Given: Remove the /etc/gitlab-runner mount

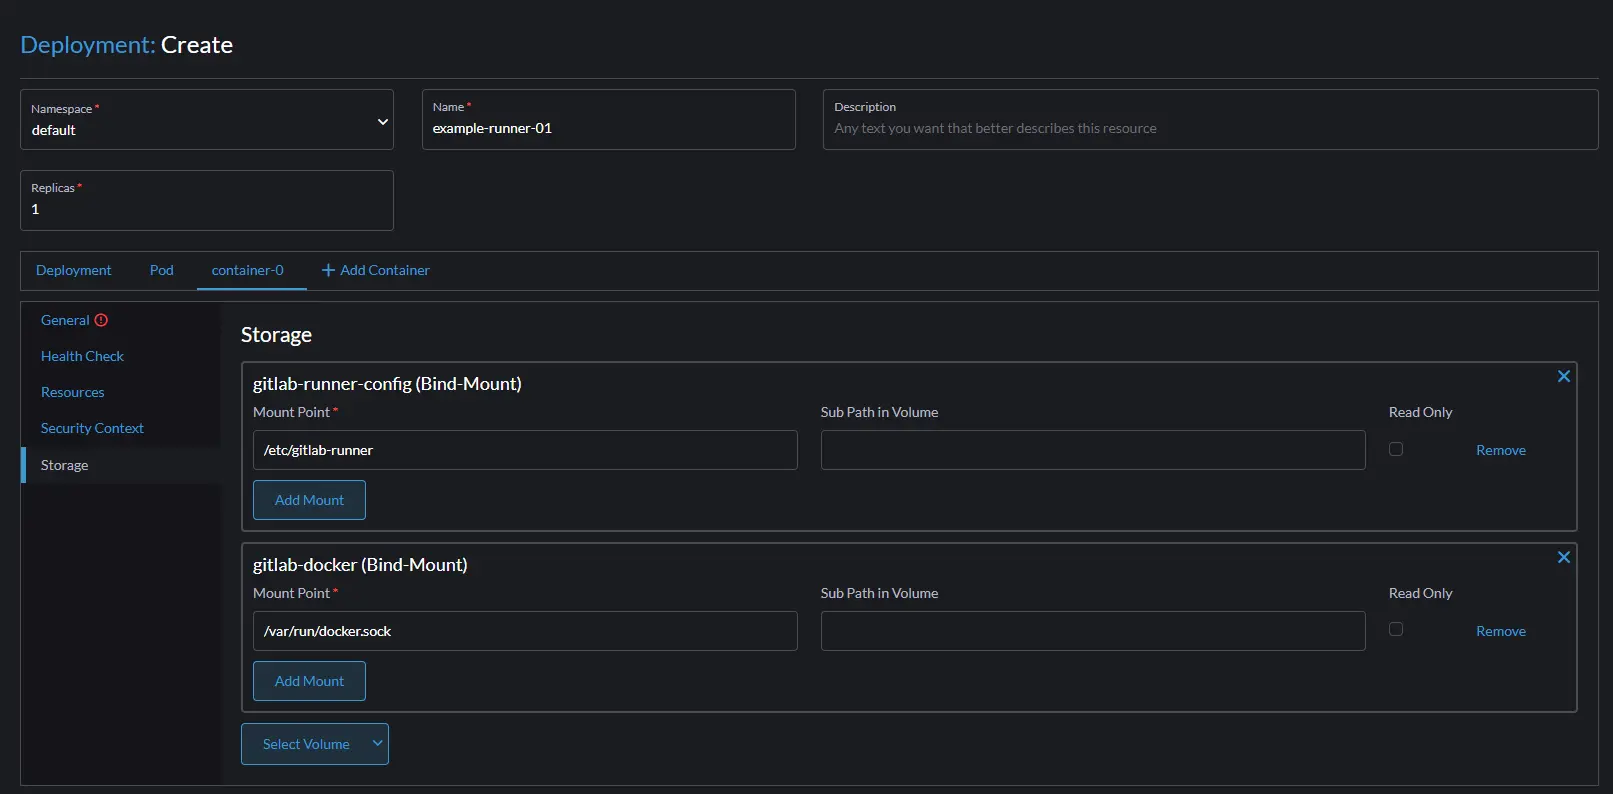Looking at the screenshot, I should point(1500,450).
